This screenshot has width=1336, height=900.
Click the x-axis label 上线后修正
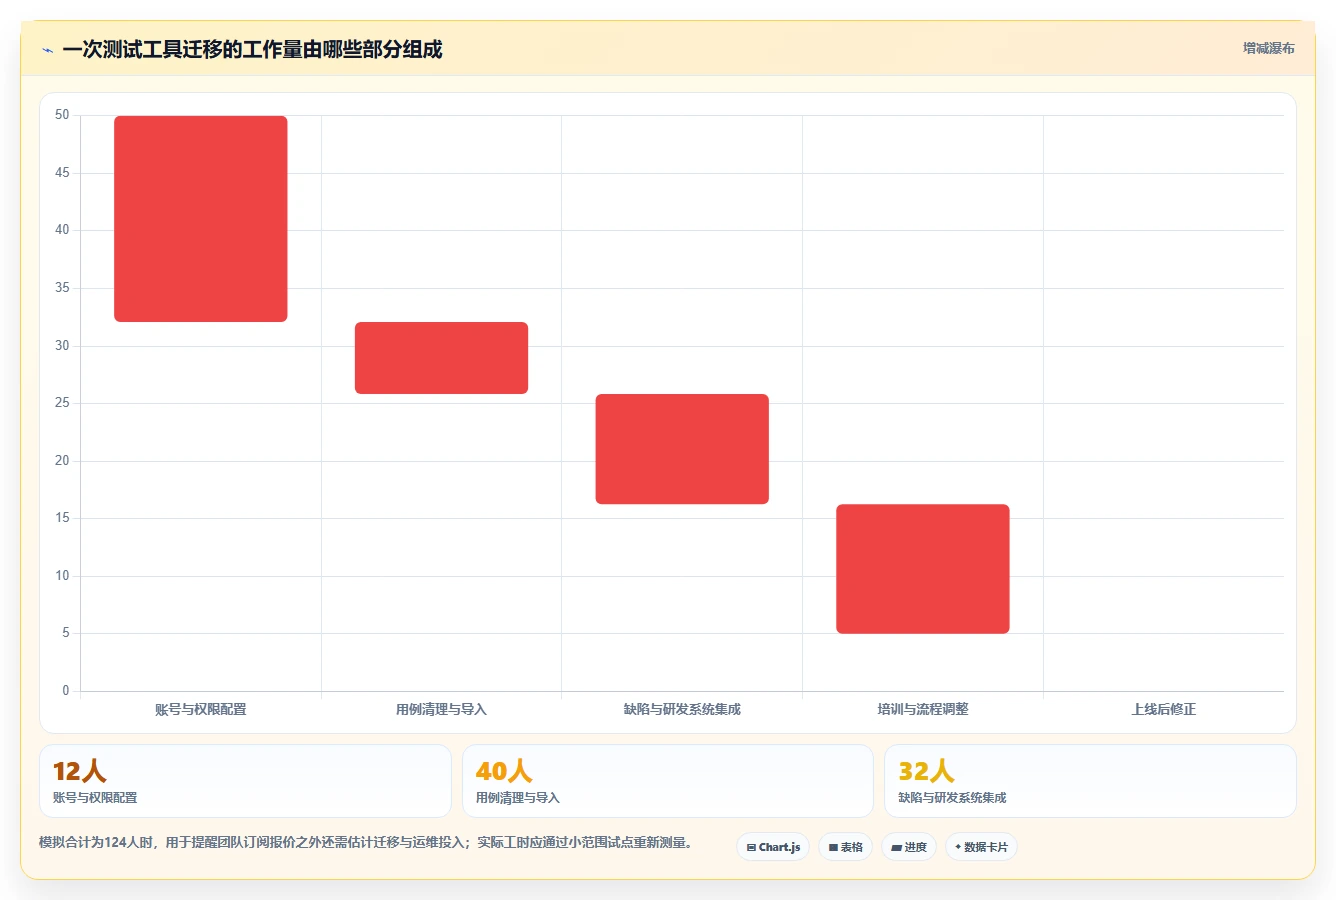1164,709
